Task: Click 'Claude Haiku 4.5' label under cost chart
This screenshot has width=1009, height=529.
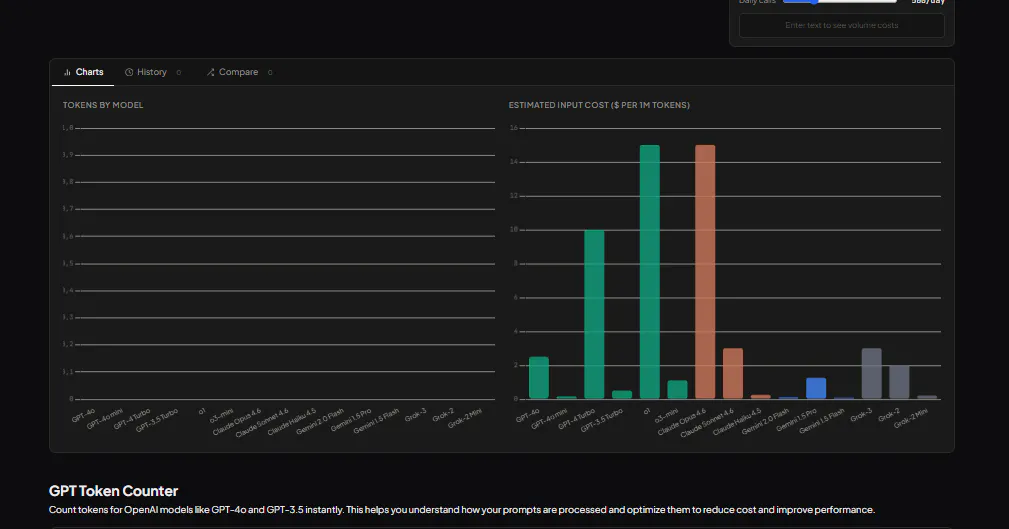Action: tap(737, 422)
